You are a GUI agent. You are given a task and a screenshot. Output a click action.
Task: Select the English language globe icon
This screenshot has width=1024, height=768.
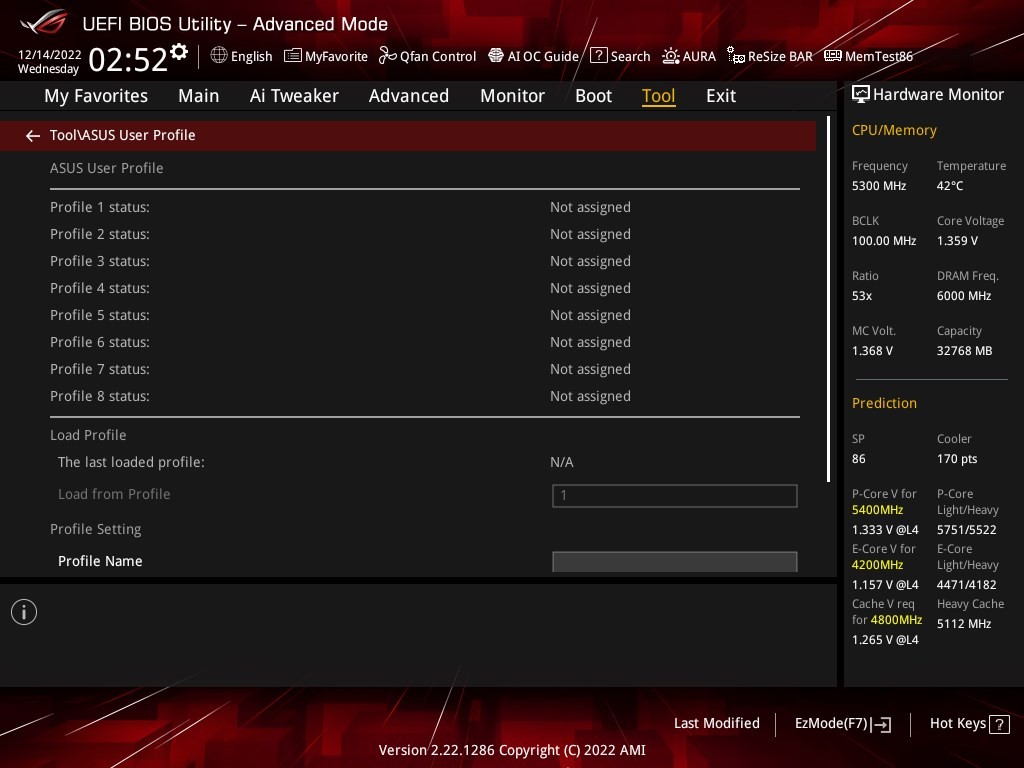point(219,56)
